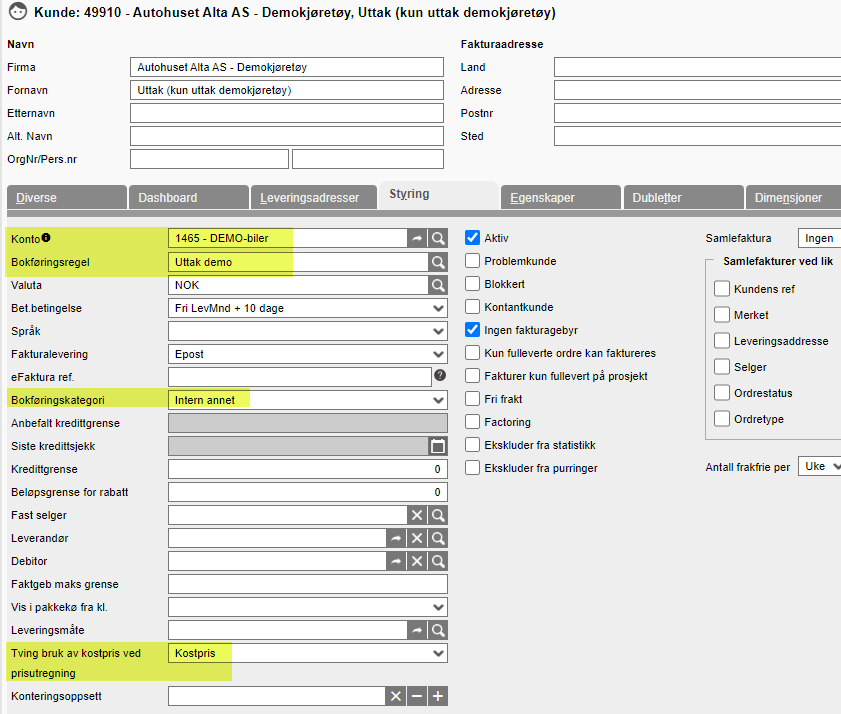This screenshot has width=841, height=714.
Task: Expand the Språk dropdown
Action: [307, 331]
